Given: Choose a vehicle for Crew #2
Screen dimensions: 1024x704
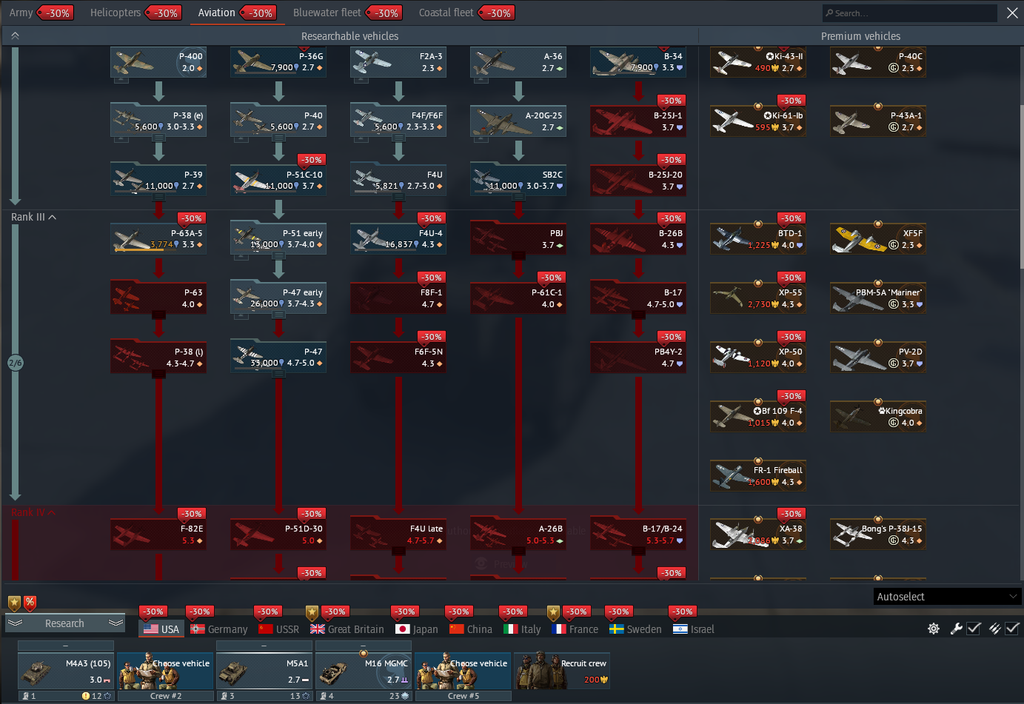Looking at the screenshot, I should [x=165, y=671].
